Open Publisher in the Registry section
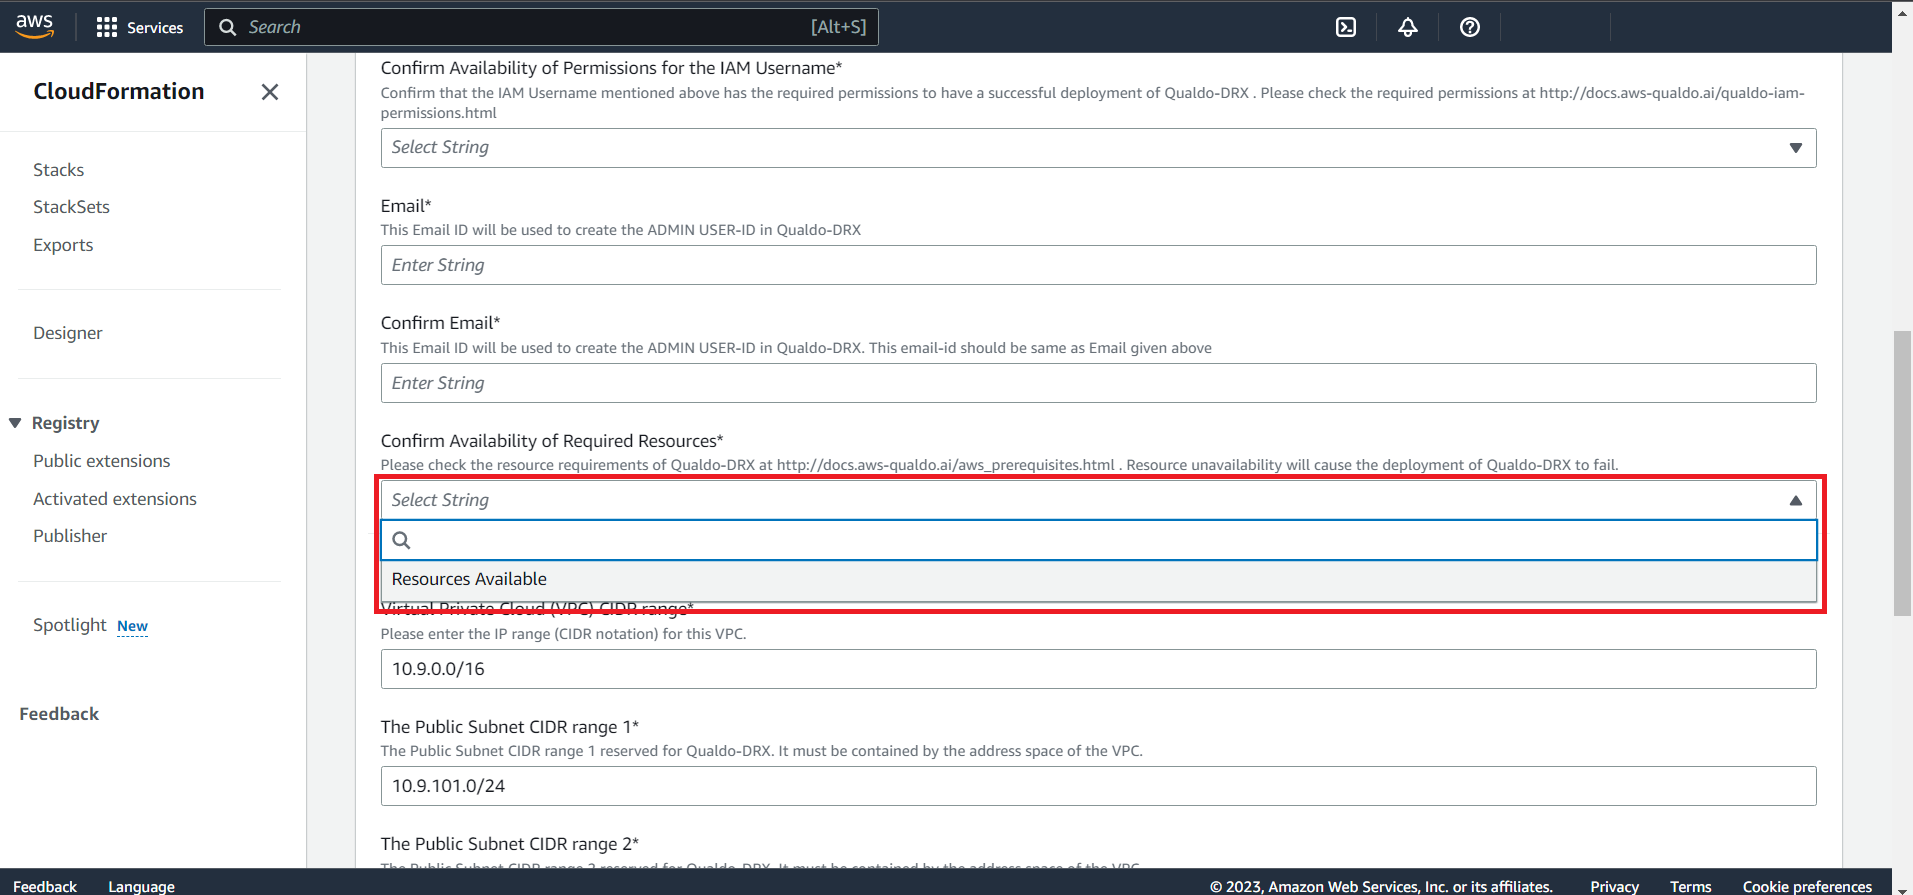 tap(69, 536)
